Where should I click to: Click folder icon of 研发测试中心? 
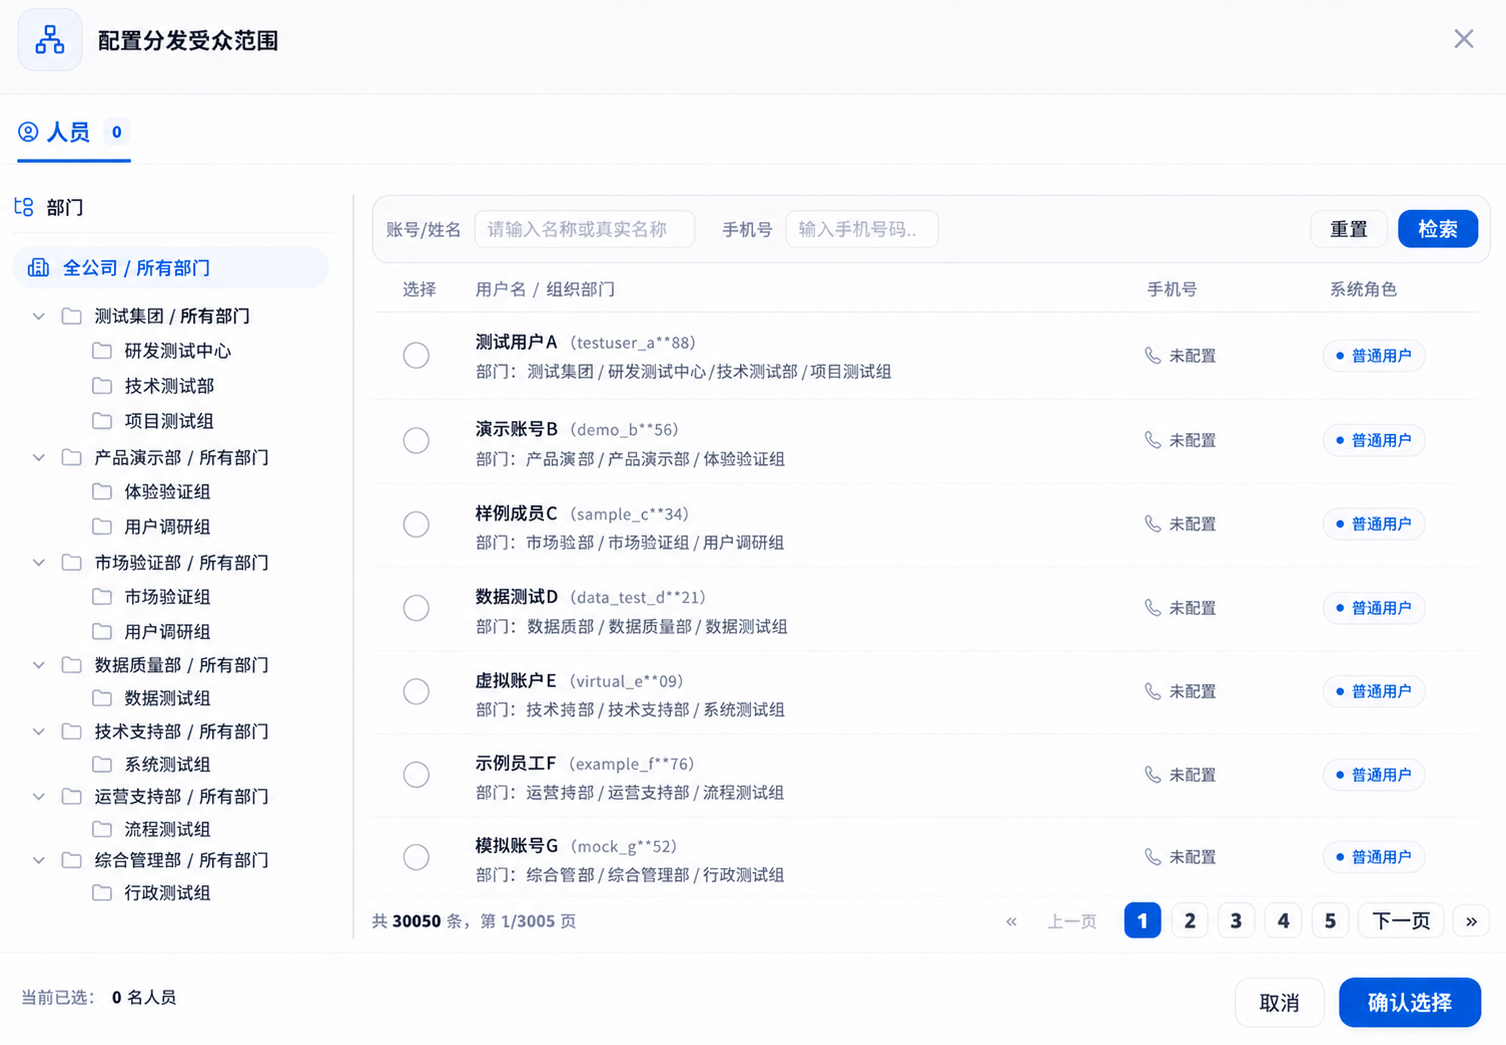[x=102, y=351]
